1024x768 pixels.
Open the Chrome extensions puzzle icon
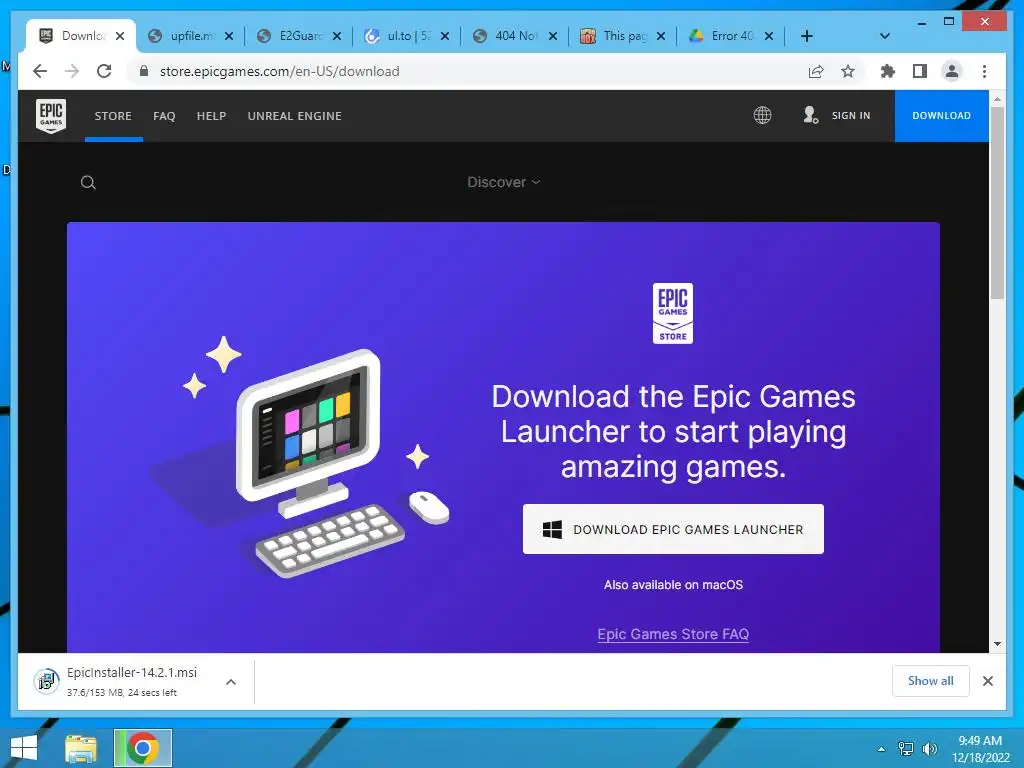point(888,71)
